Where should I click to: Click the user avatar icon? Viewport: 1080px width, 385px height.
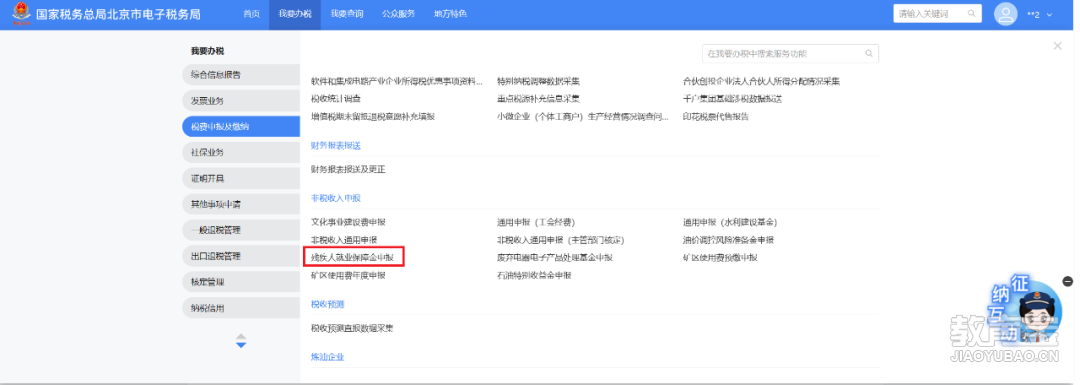click(1006, 14)
